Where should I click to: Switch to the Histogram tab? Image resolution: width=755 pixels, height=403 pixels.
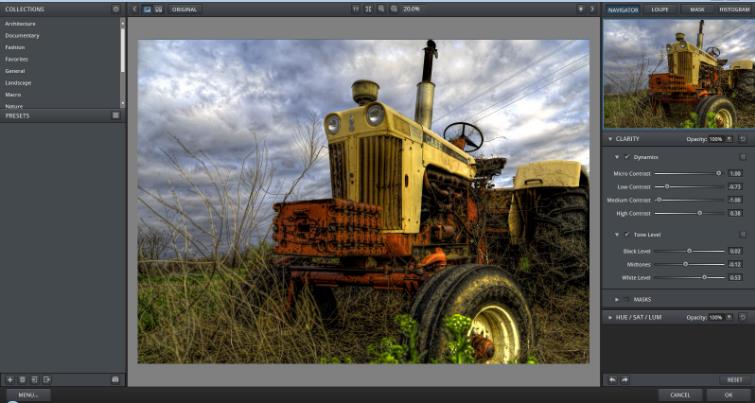click(x=733, y=9)
